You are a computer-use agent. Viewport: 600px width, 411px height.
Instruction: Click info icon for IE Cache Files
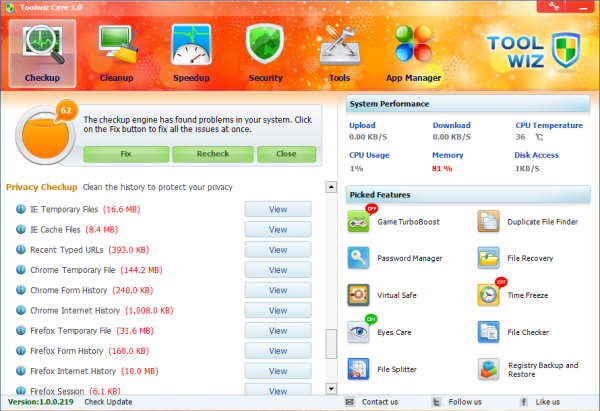pos(21,229)
